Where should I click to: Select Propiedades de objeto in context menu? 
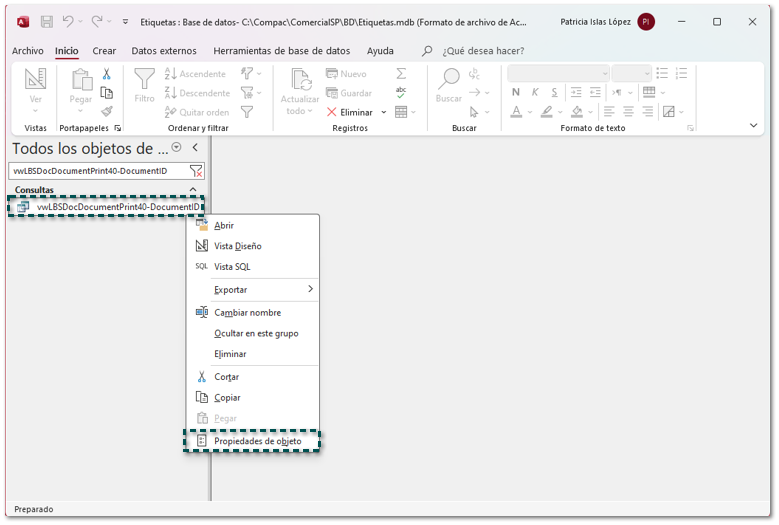(257, 441)
